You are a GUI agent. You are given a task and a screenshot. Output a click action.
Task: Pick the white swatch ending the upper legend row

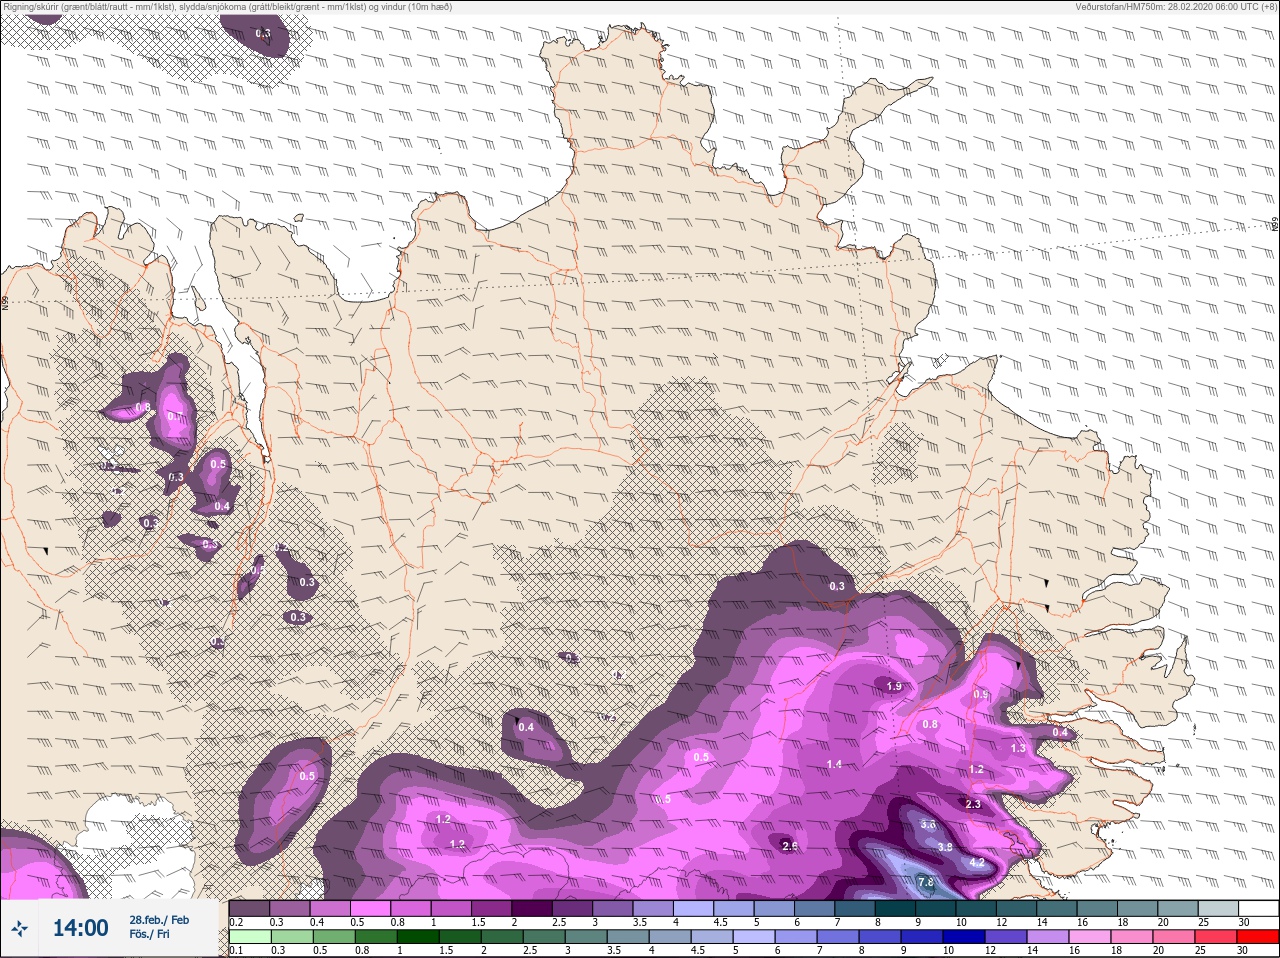1258,907
